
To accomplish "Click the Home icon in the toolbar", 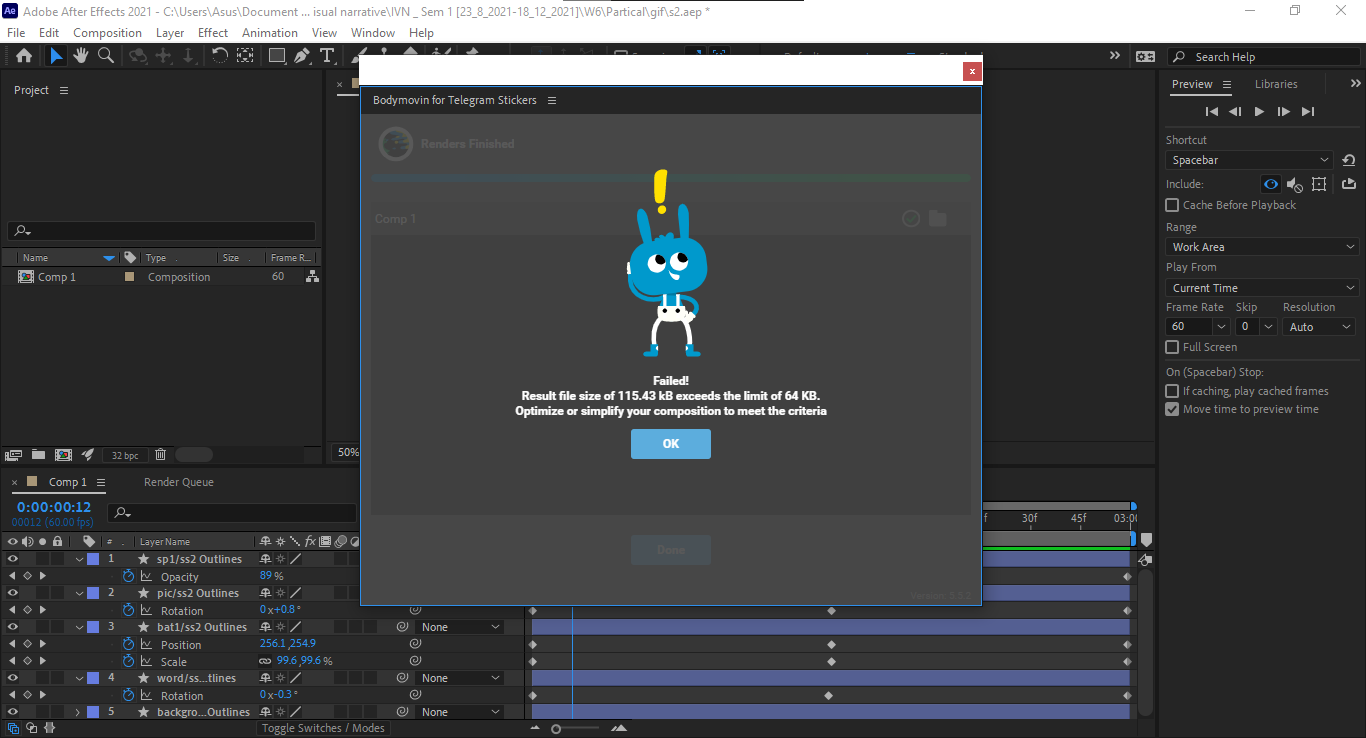I will point(24,56).
